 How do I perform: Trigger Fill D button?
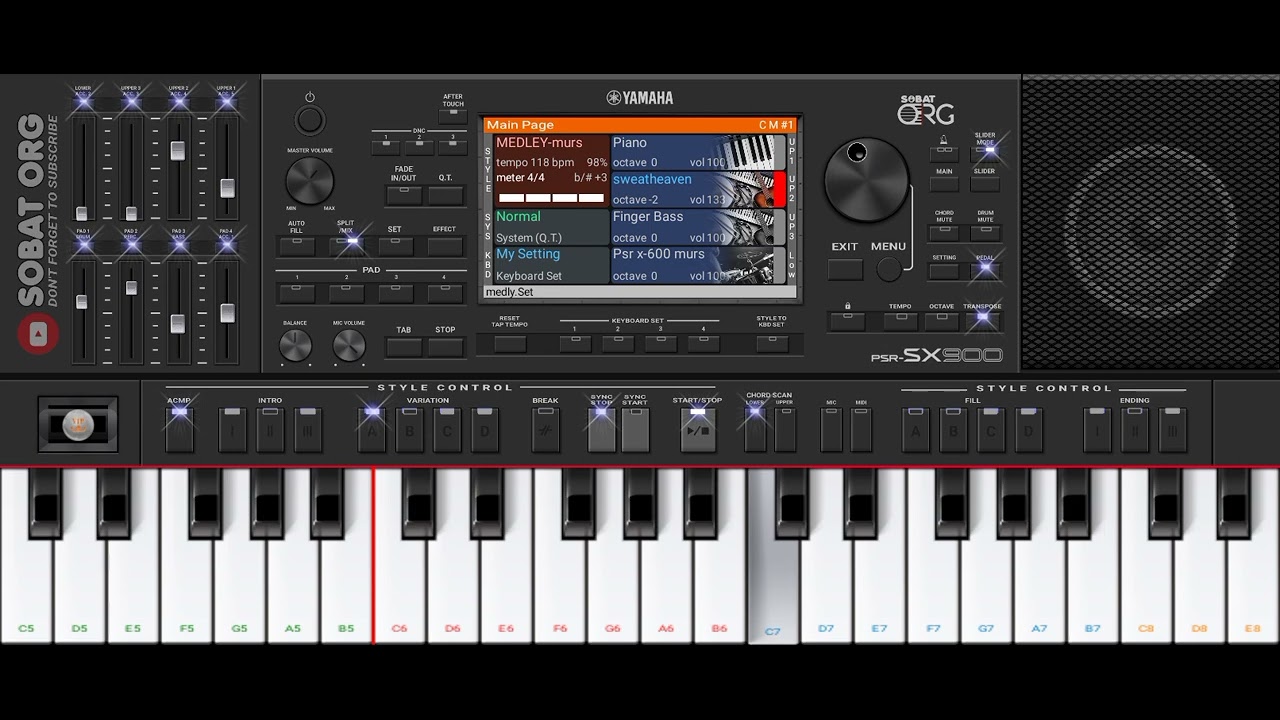[1028, 430]
